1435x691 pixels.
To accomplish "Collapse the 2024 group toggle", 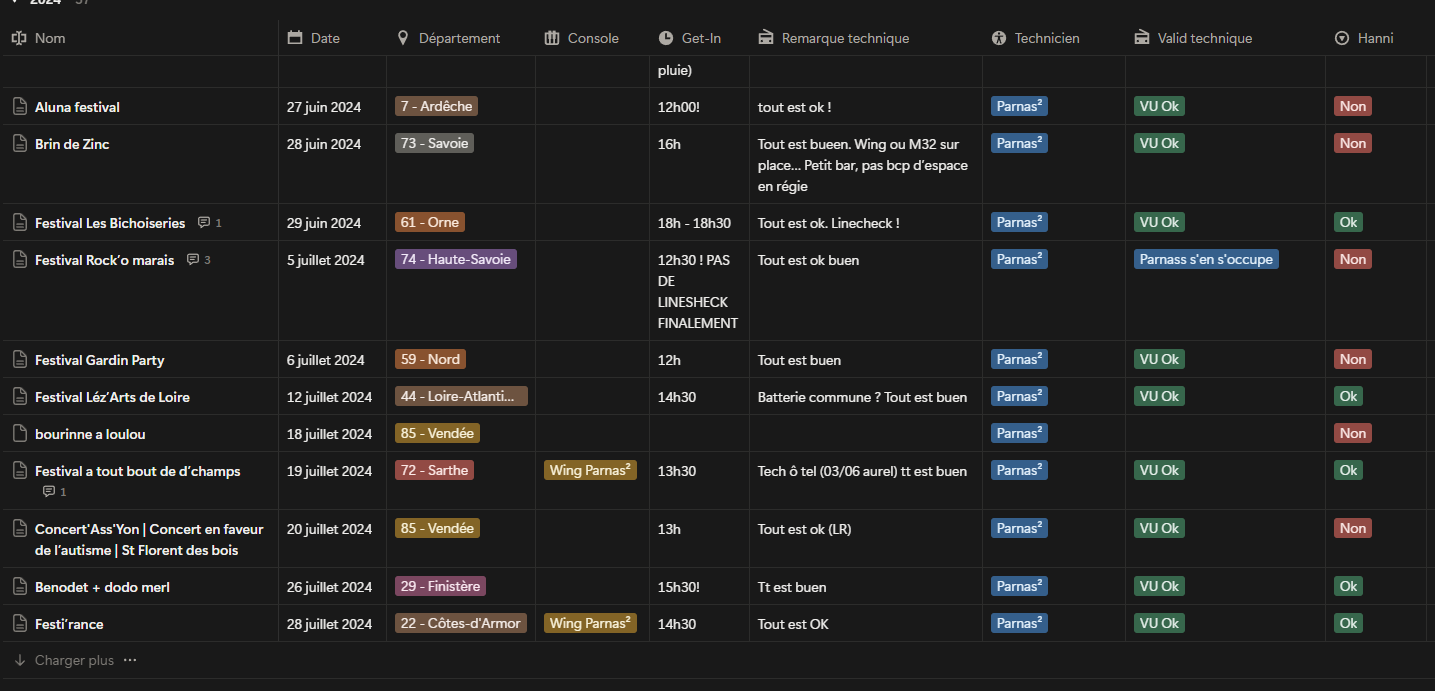I will coord(15,2).
